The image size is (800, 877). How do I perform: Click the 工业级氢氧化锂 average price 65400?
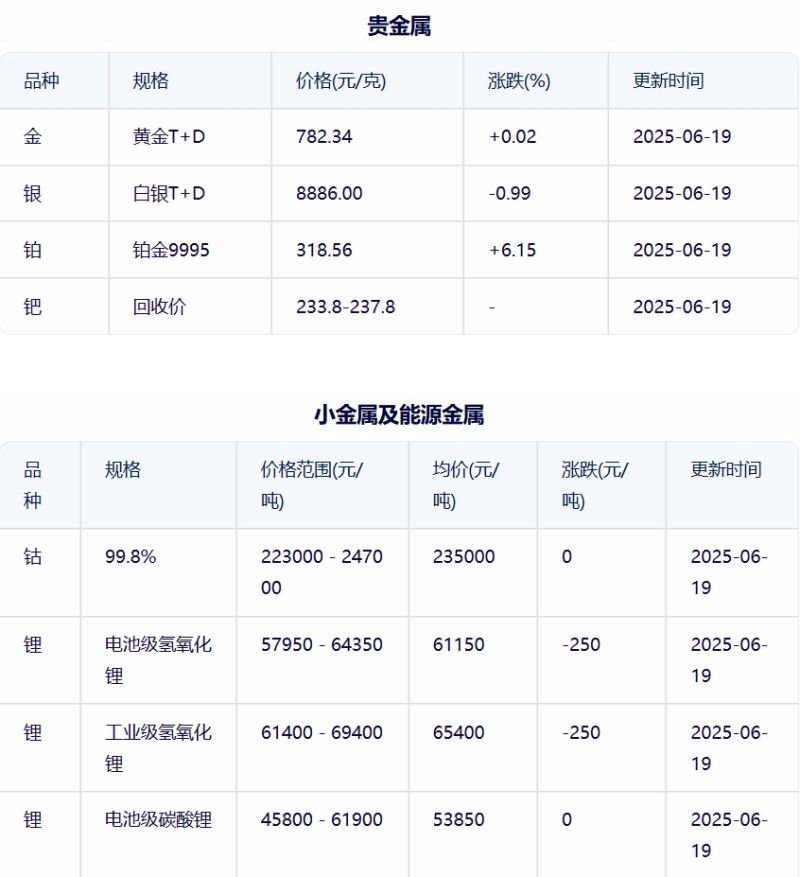459,732
